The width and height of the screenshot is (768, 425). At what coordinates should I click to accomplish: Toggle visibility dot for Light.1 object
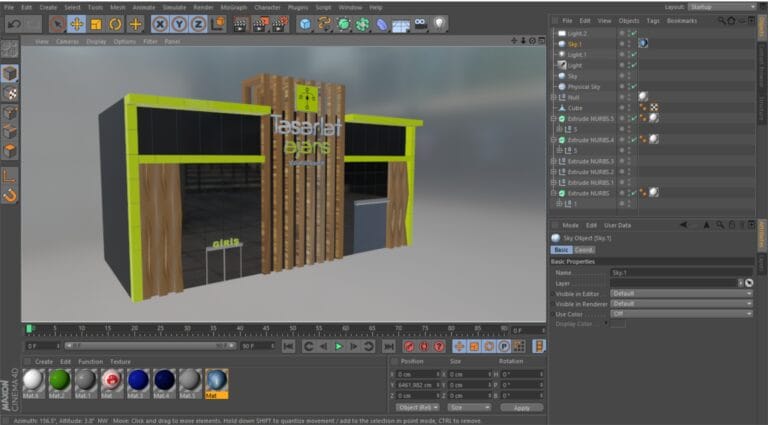(622, 54)
